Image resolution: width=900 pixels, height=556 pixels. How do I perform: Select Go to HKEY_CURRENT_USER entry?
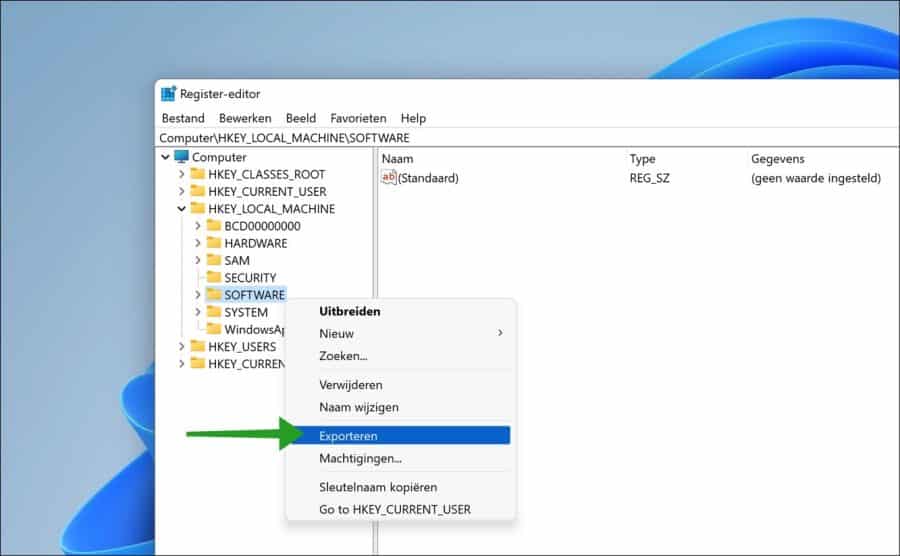coord(400,510)
